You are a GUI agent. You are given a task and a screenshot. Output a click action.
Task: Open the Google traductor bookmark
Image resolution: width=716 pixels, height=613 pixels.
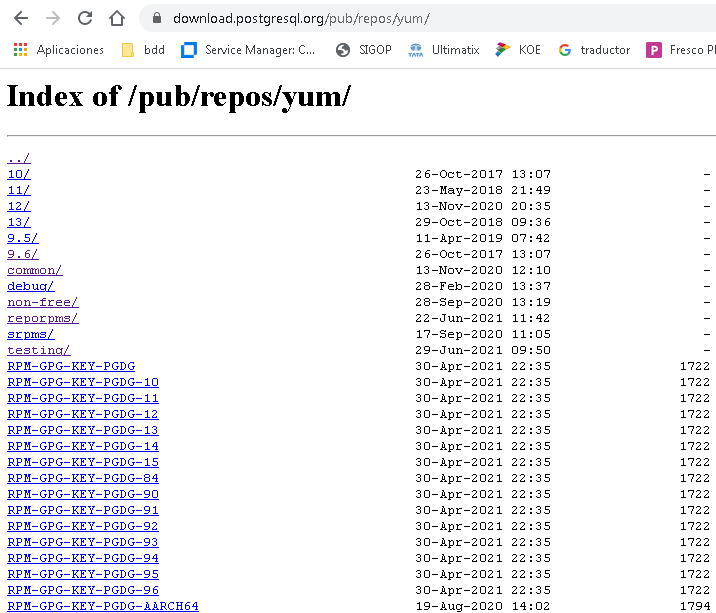(x=594, y=49)
